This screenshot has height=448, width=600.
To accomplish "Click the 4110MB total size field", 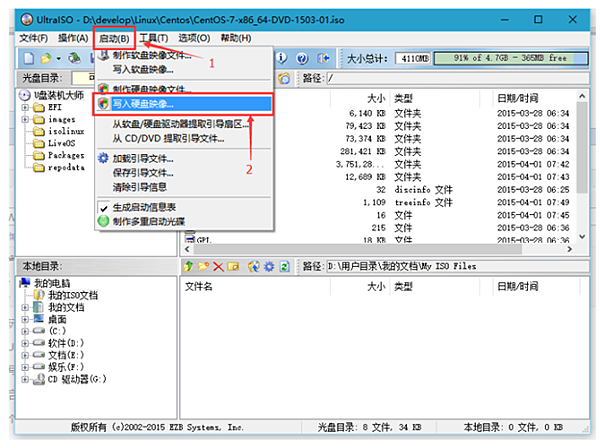I will pyautogui.click(x=413, y=59).
